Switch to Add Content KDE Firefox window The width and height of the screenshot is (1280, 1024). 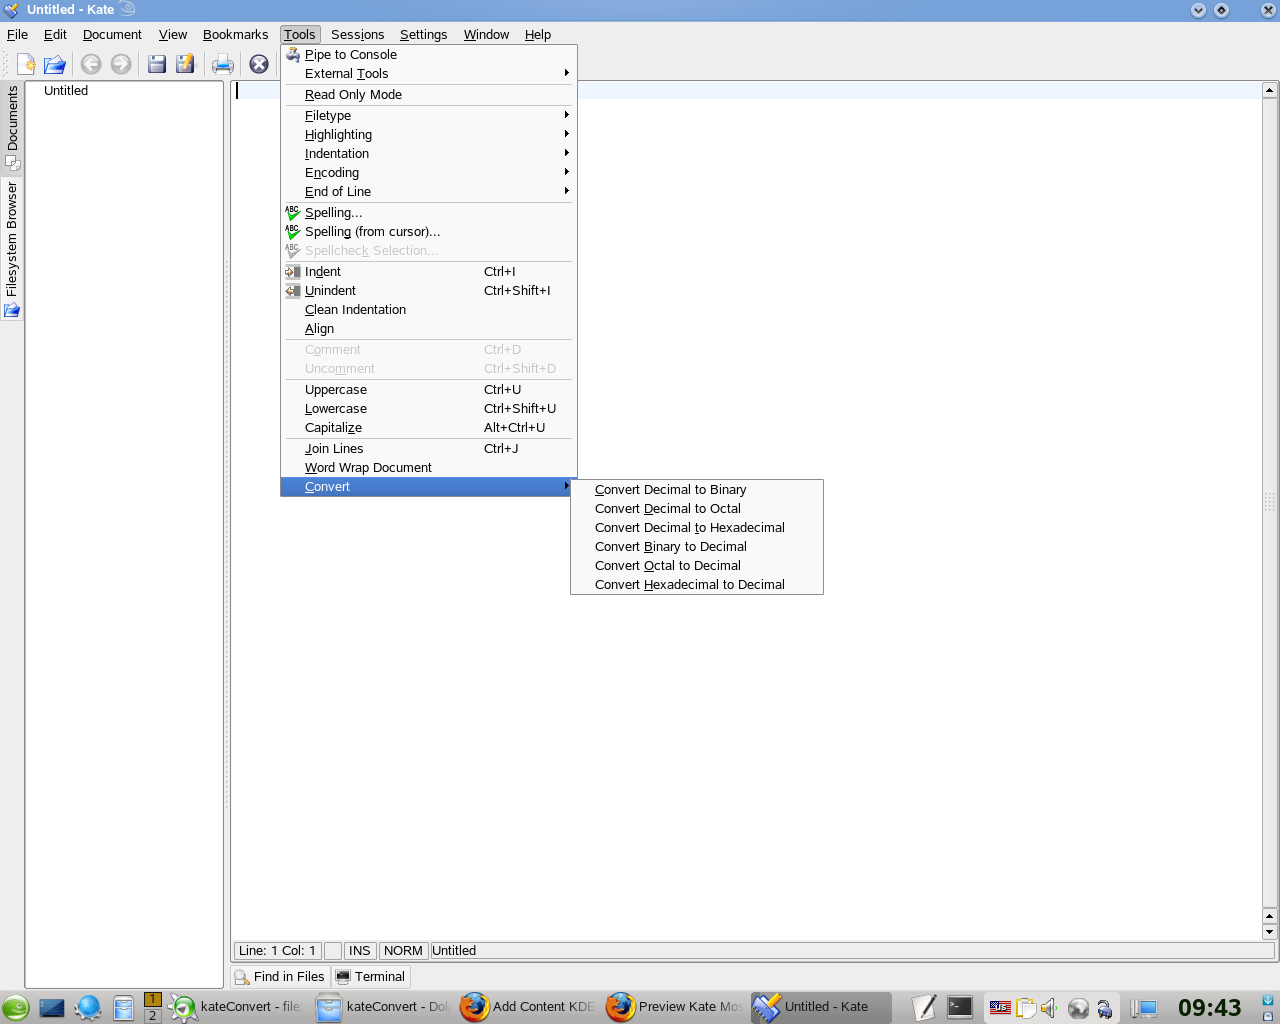(x=527, y=1007)
